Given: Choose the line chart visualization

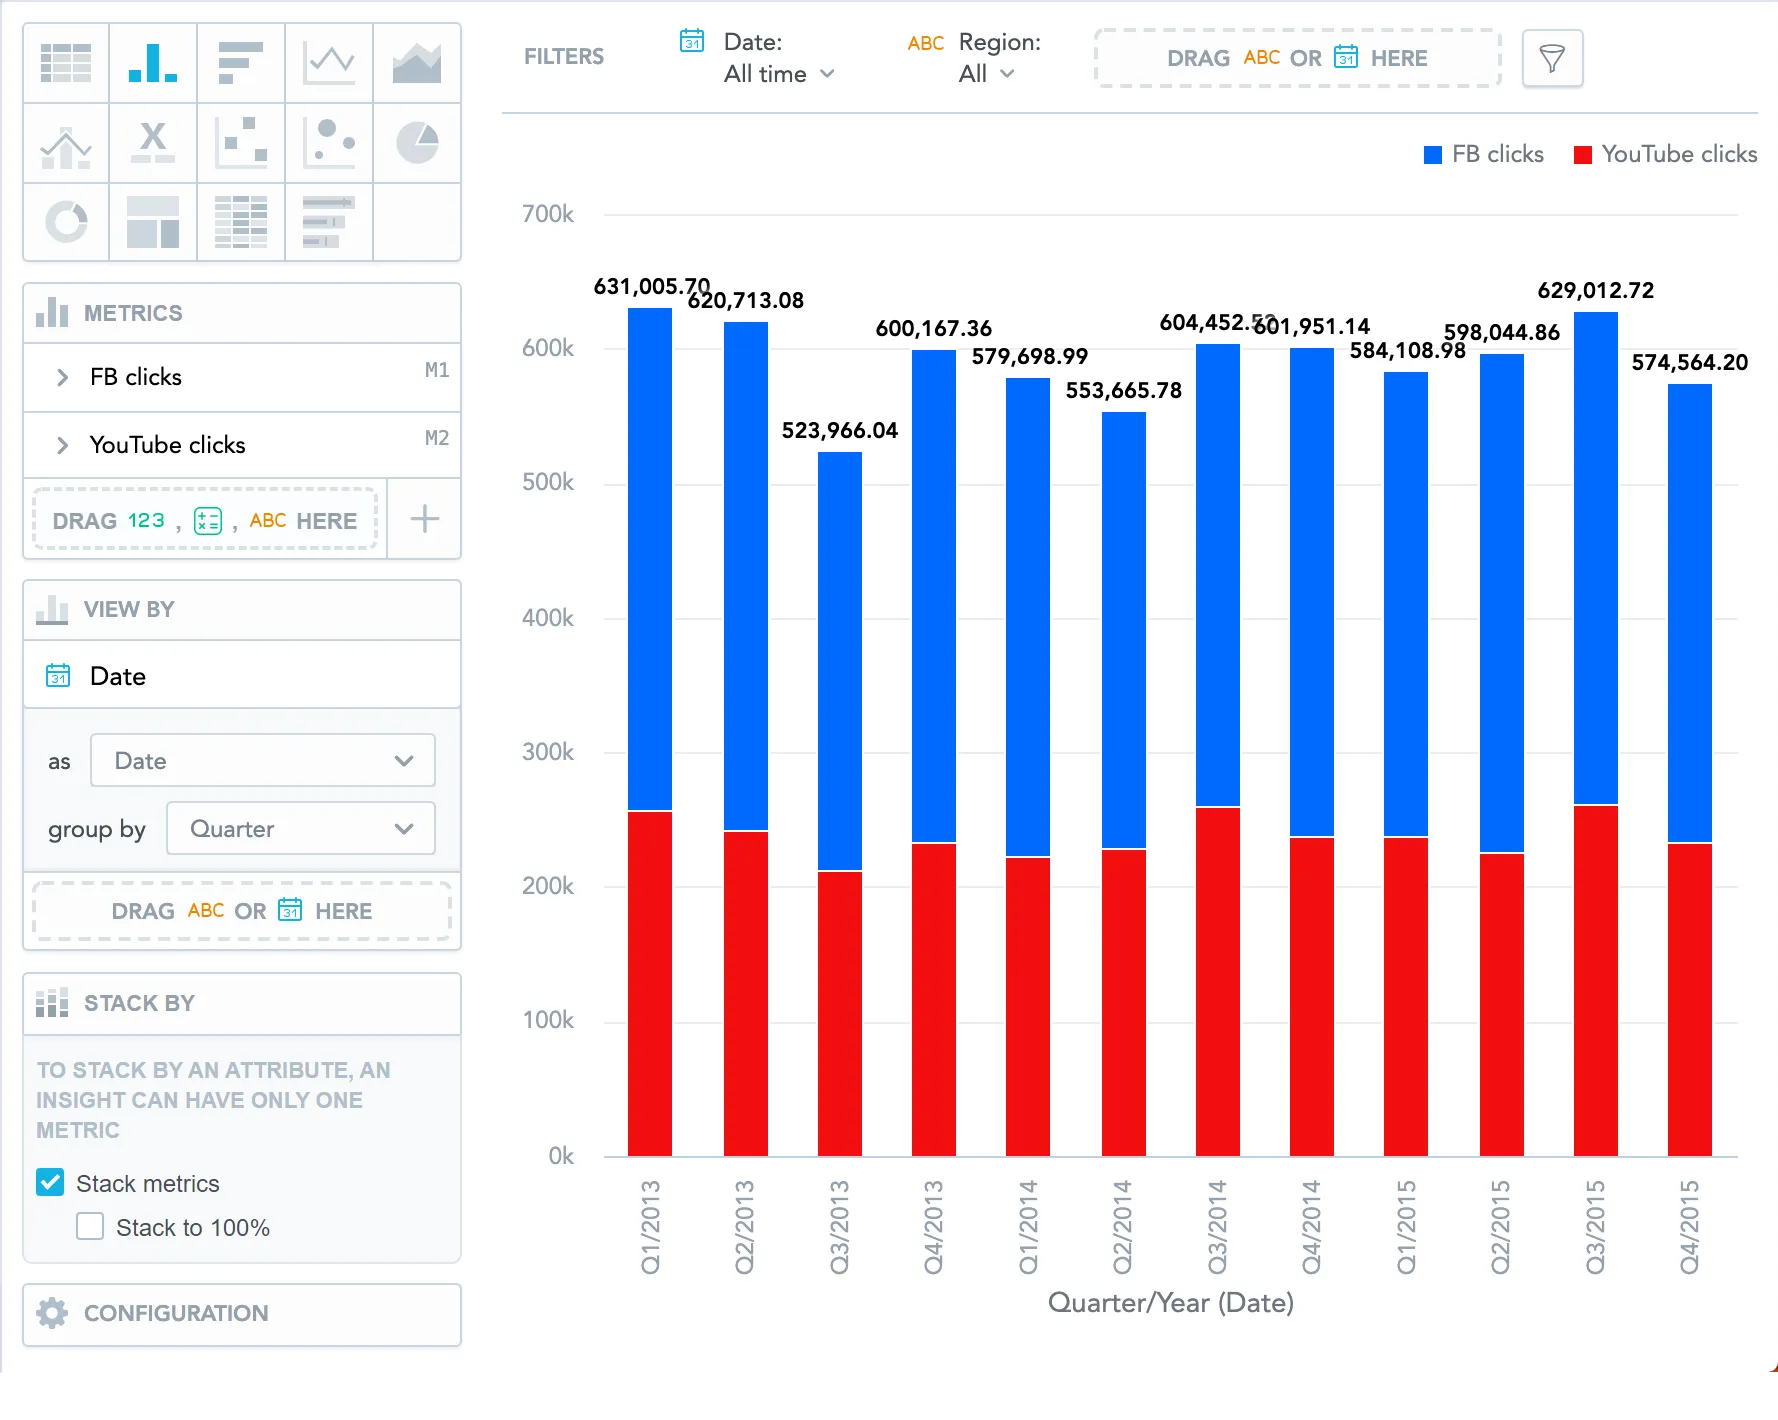Looking at the screenshot, I should tap(328, 63).
